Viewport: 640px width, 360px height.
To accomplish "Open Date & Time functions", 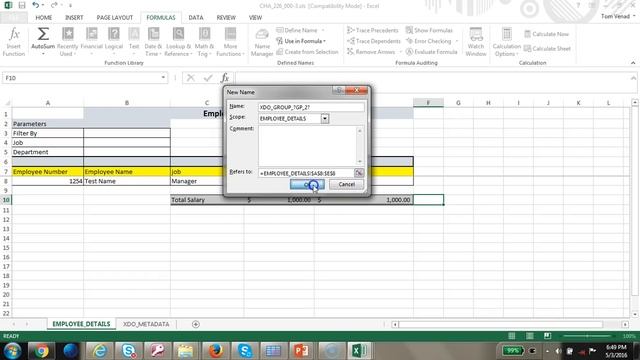I will tap(153, 42).
